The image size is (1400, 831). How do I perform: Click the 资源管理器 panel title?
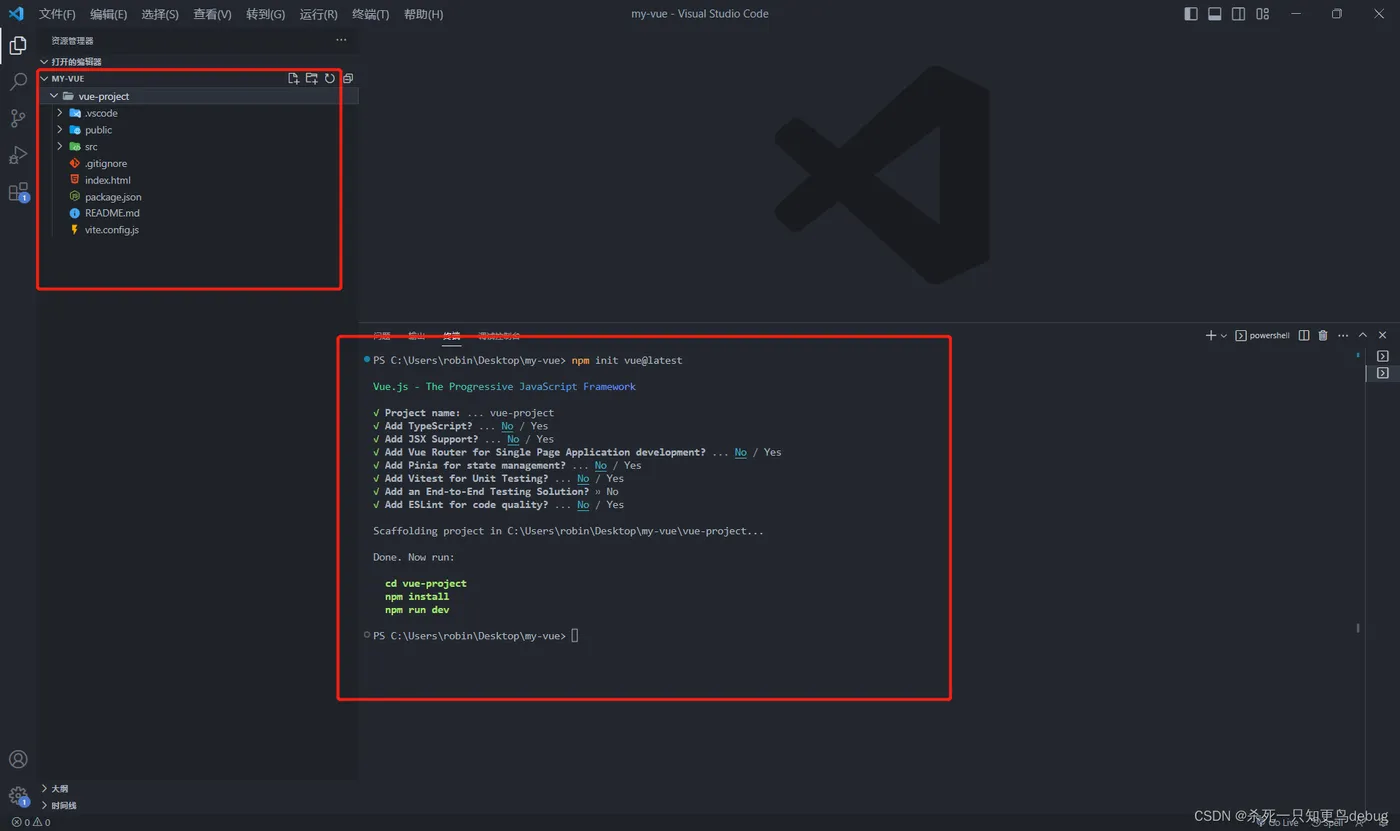pos(72,41)
